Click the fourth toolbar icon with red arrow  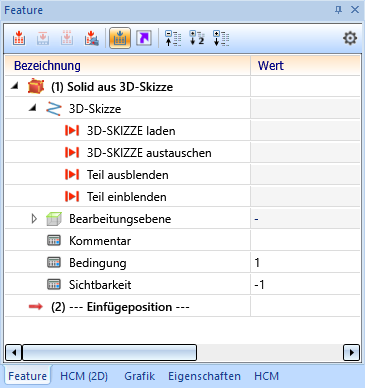pyautogui.click(x=91, y=38)
